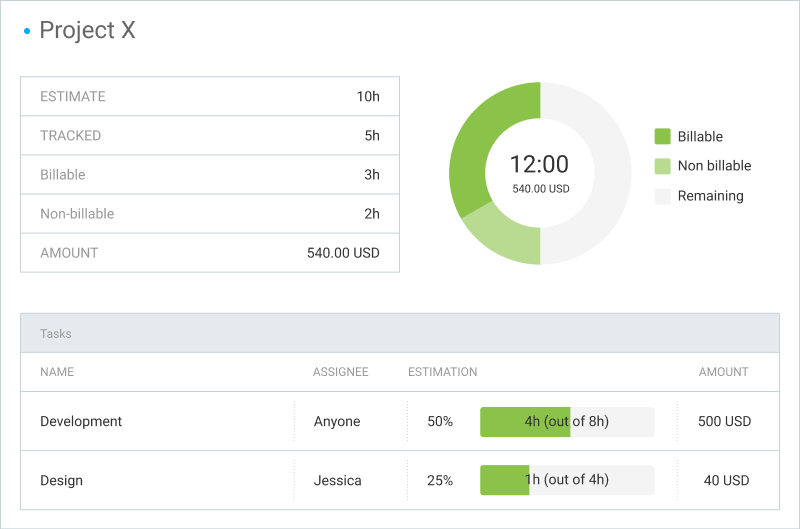Image resolution: width=800 pixels, height=529 pixels.
Task: Click the Non billable legend label
Action: [x=714, y=166]
